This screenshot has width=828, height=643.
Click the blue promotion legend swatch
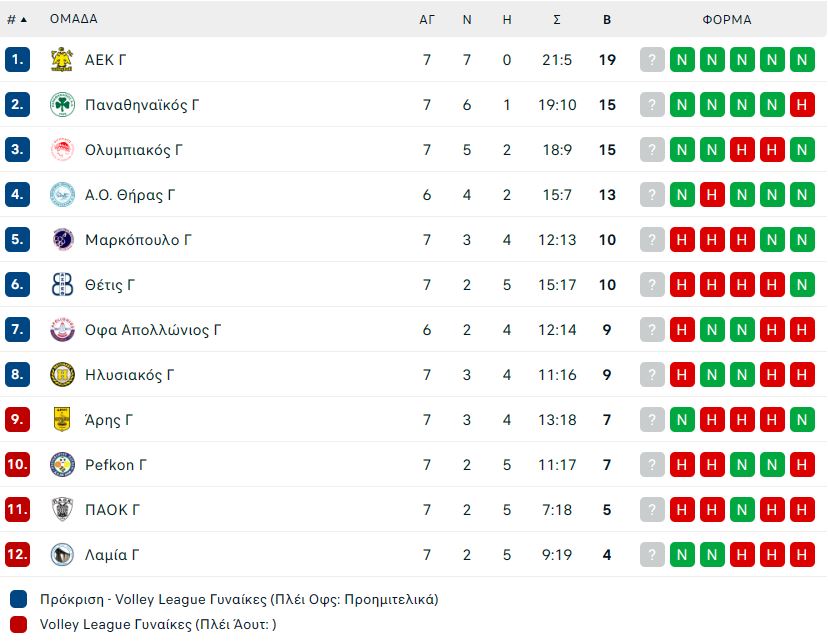click(18, 600)
